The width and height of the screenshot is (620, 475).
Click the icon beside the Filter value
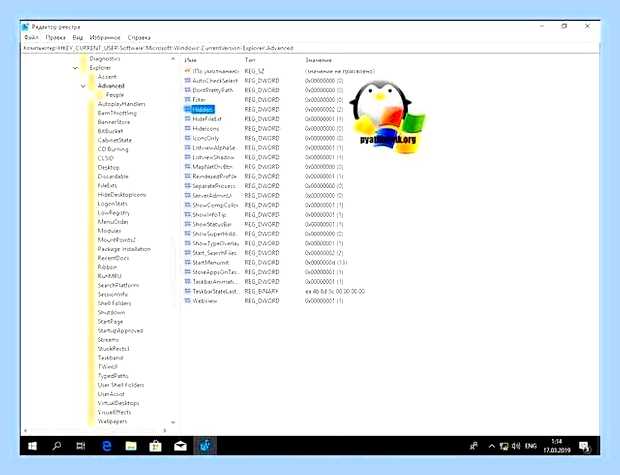tap(188, 100)
